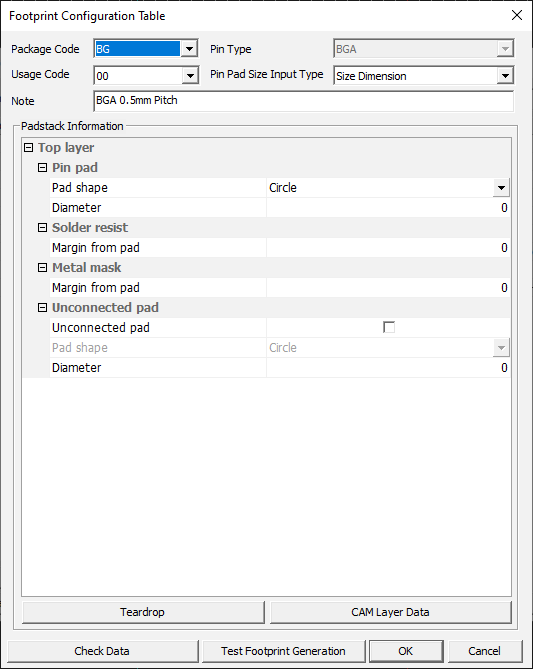Collapse the Top layer tree node
Screen dimensions: 533x669
coord(28,148)
